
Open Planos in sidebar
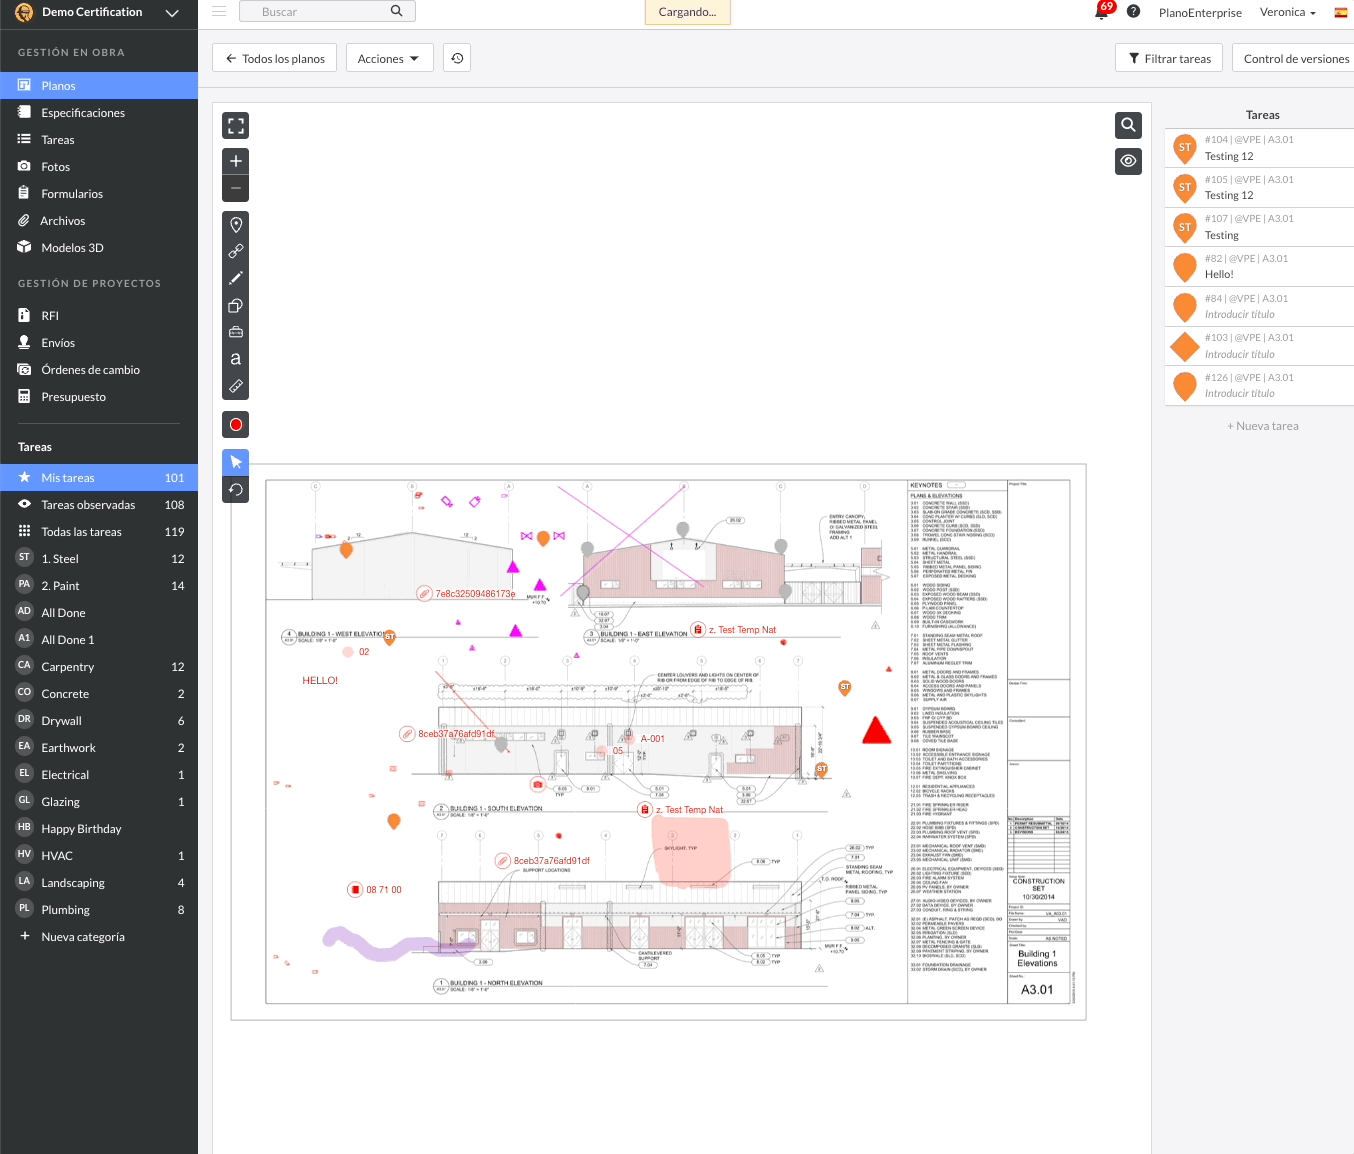99,86
